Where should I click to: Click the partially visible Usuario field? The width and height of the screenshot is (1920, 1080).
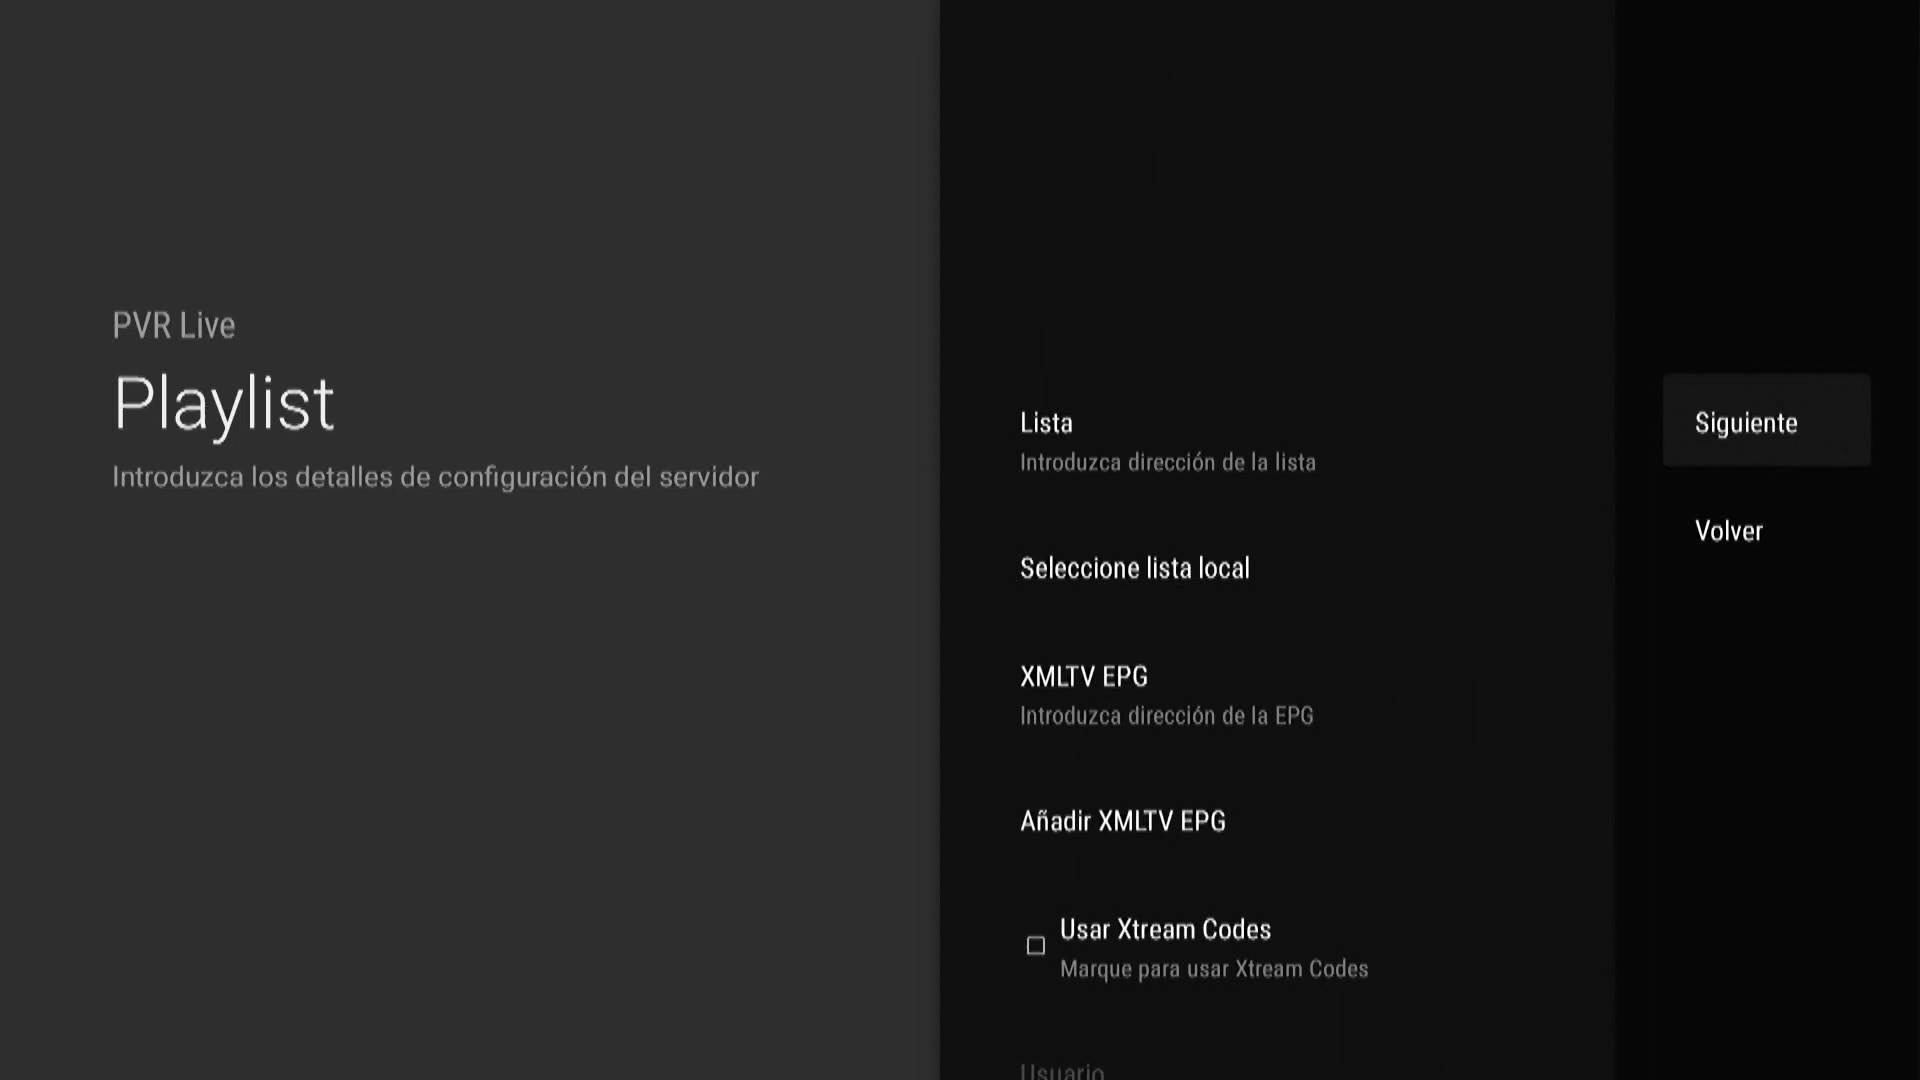[1062, 1071]
